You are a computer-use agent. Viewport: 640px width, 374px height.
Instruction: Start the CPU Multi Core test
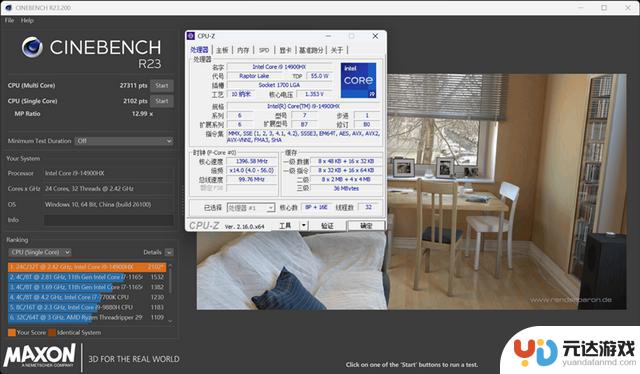click(x=162, y=85)
